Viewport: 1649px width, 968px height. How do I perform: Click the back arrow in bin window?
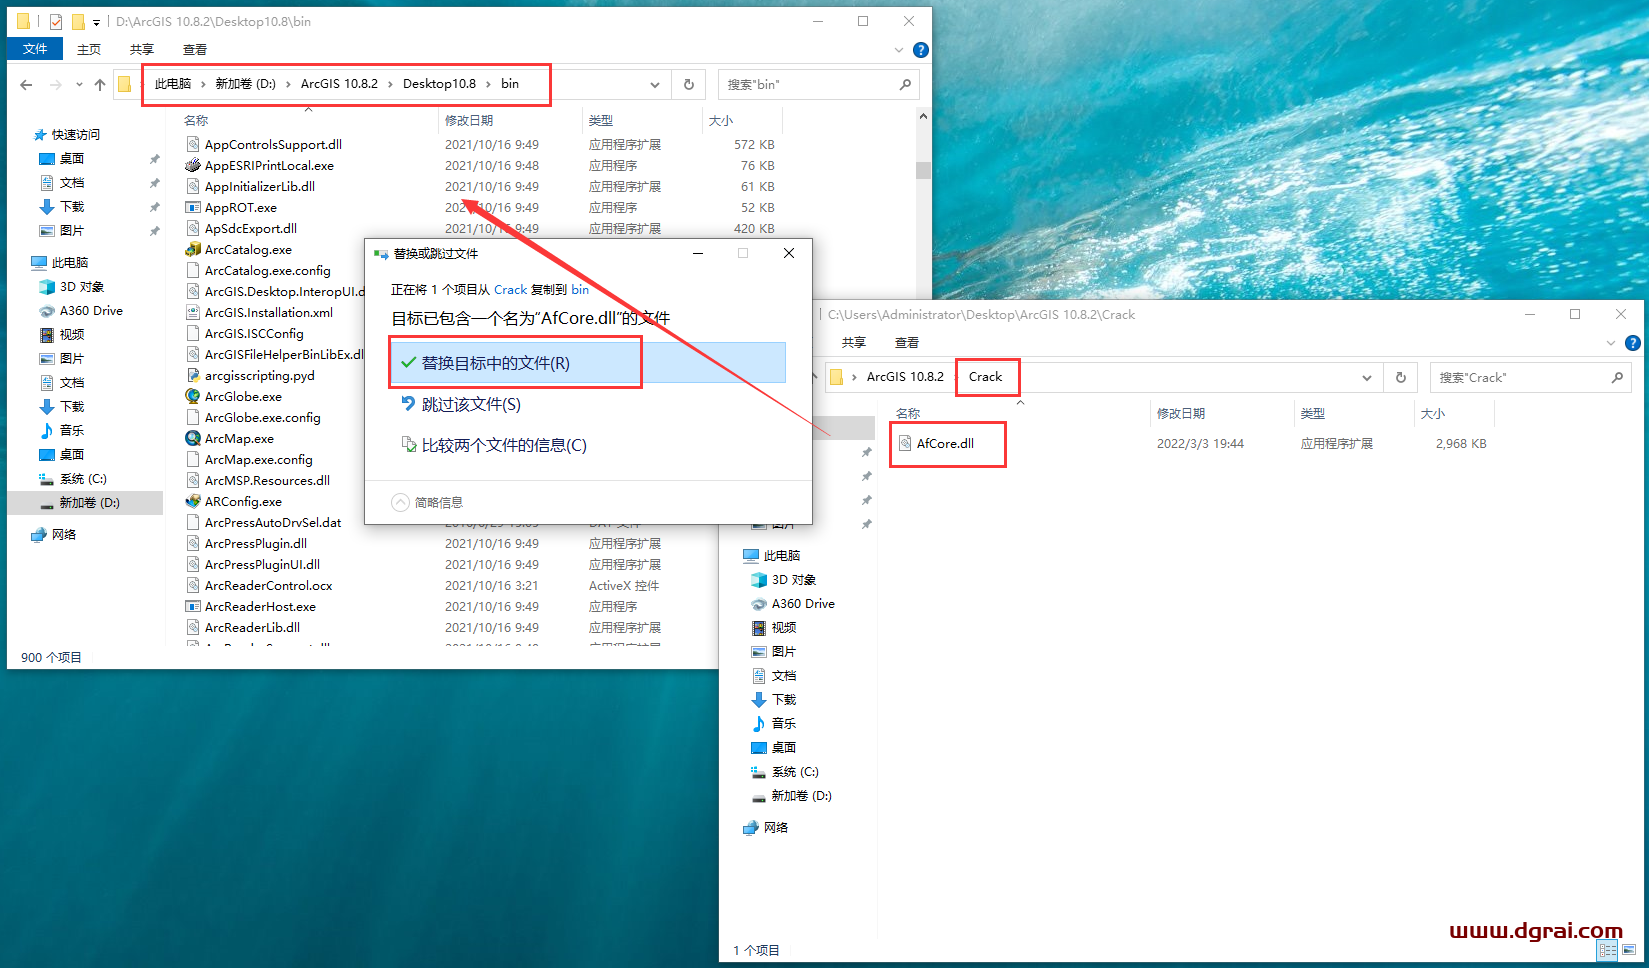(26, 85)
